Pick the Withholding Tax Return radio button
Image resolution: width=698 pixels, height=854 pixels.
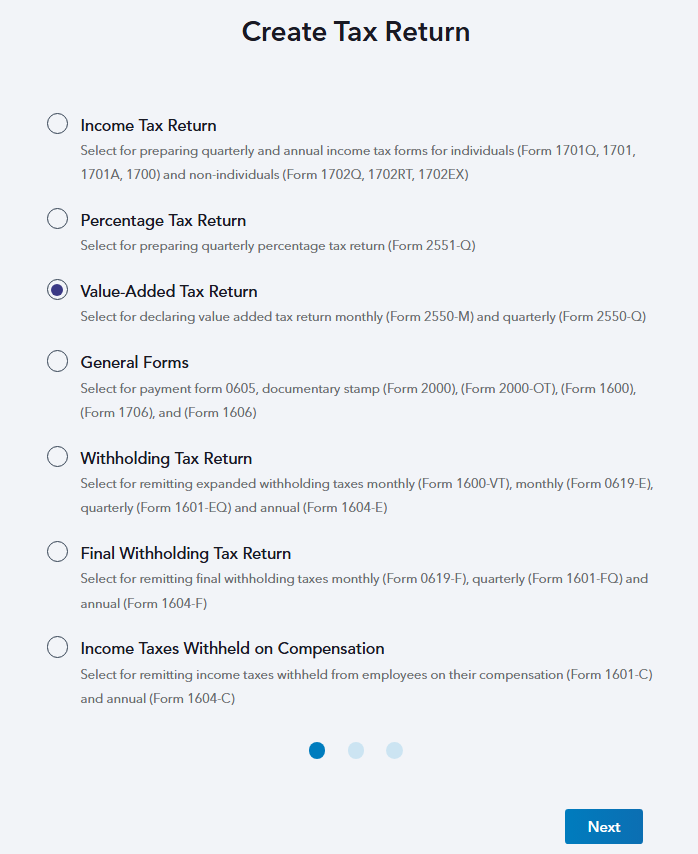tap(57, 456)
